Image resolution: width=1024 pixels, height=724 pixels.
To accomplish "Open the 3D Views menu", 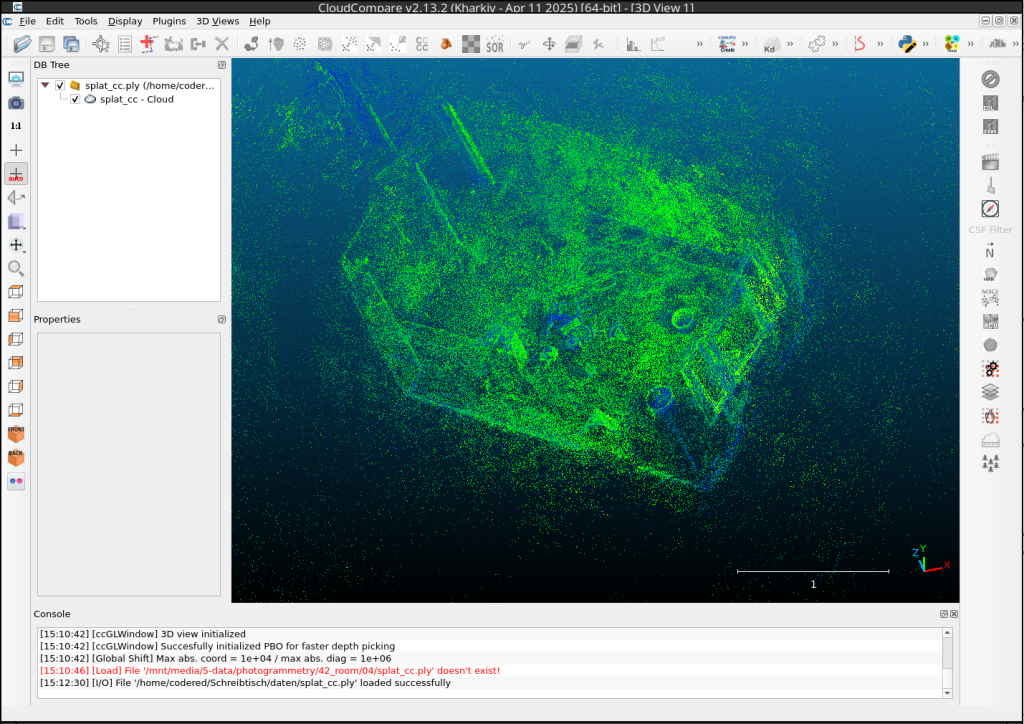I will pyautogui.click(x=217, y=21).
